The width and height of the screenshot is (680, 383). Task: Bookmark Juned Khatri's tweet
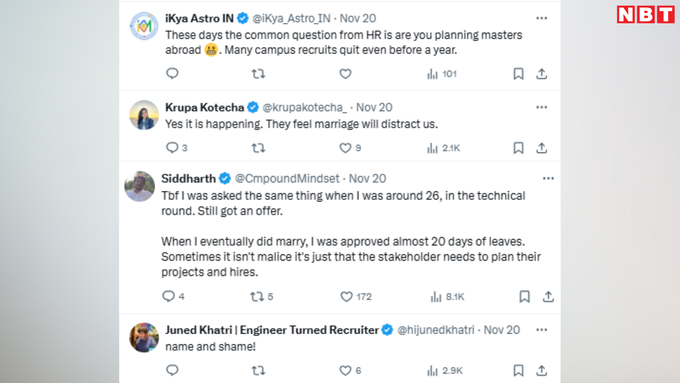(x=518, y=370)
